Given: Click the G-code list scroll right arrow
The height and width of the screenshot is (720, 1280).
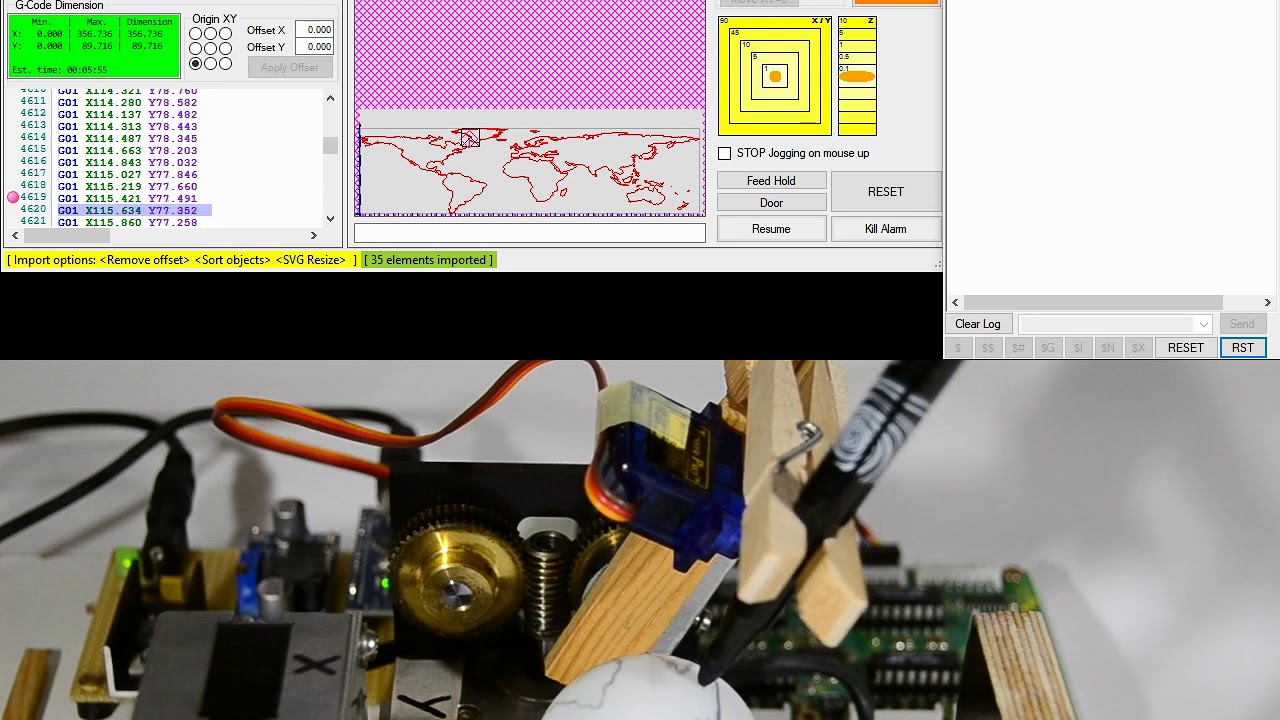Looking at the screenshot, I should (313, 235).
